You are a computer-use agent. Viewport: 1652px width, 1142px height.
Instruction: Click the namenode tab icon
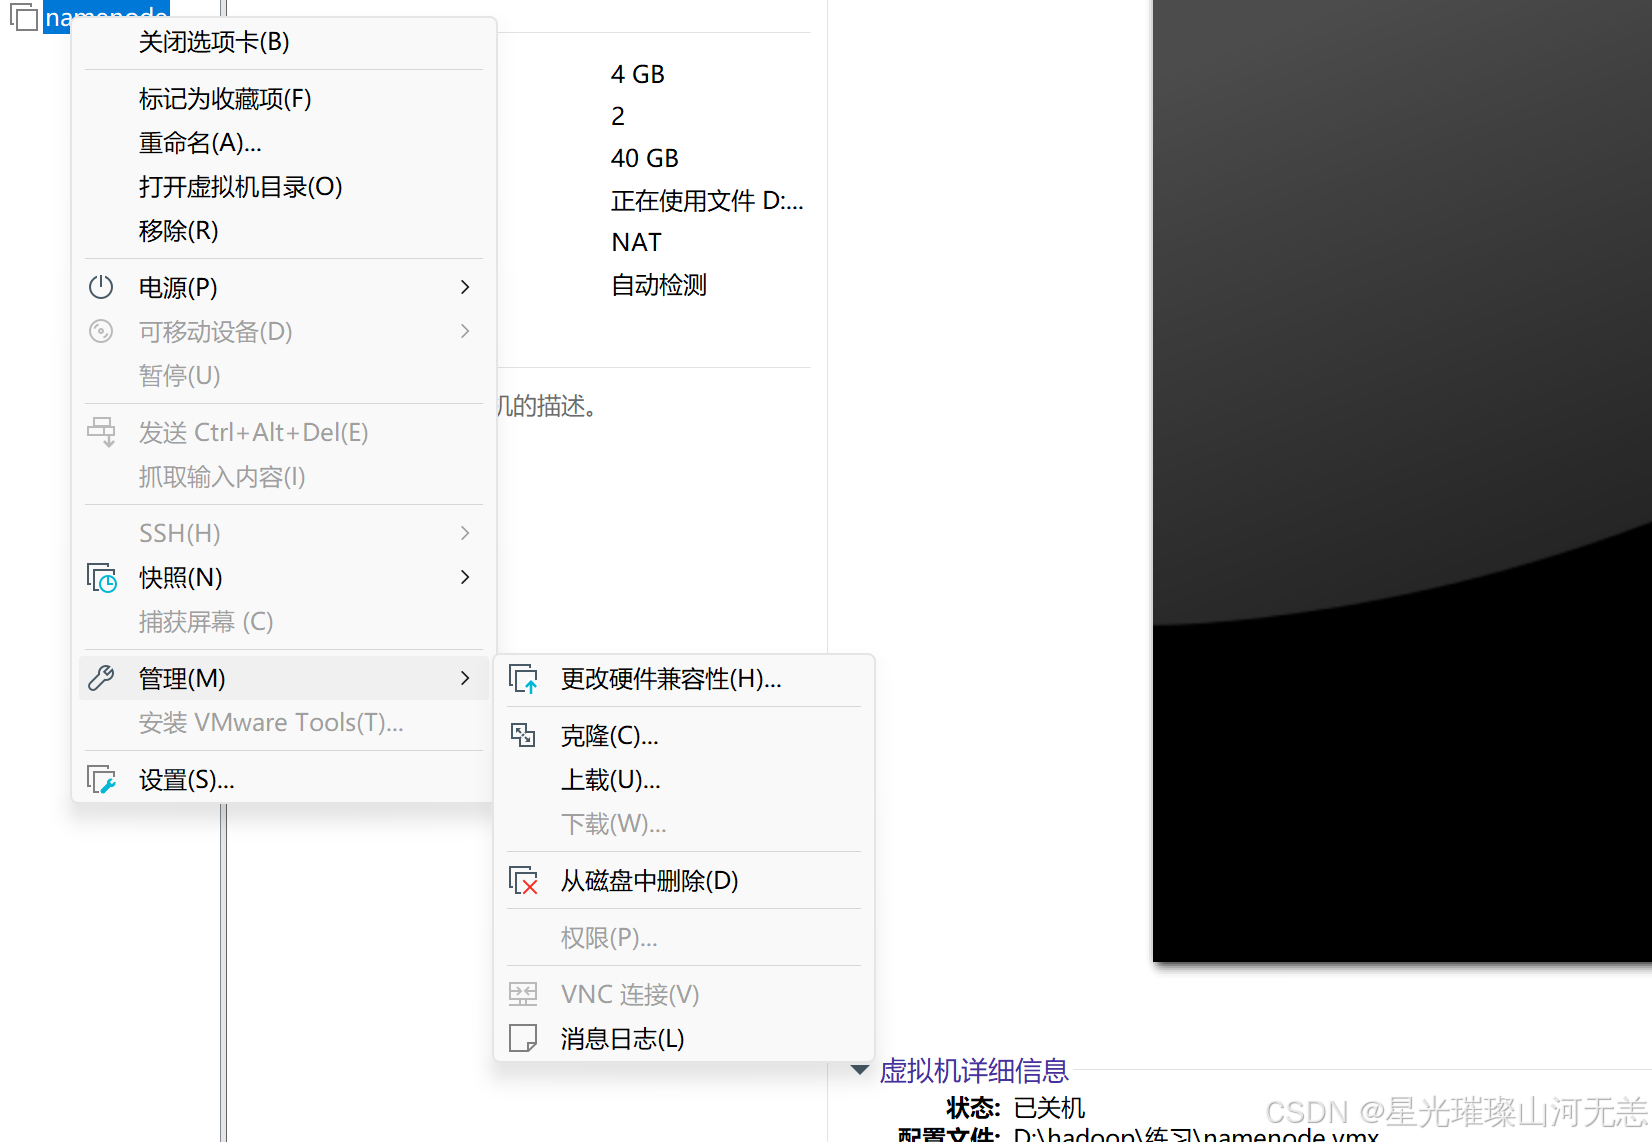(x=24, y=17)
